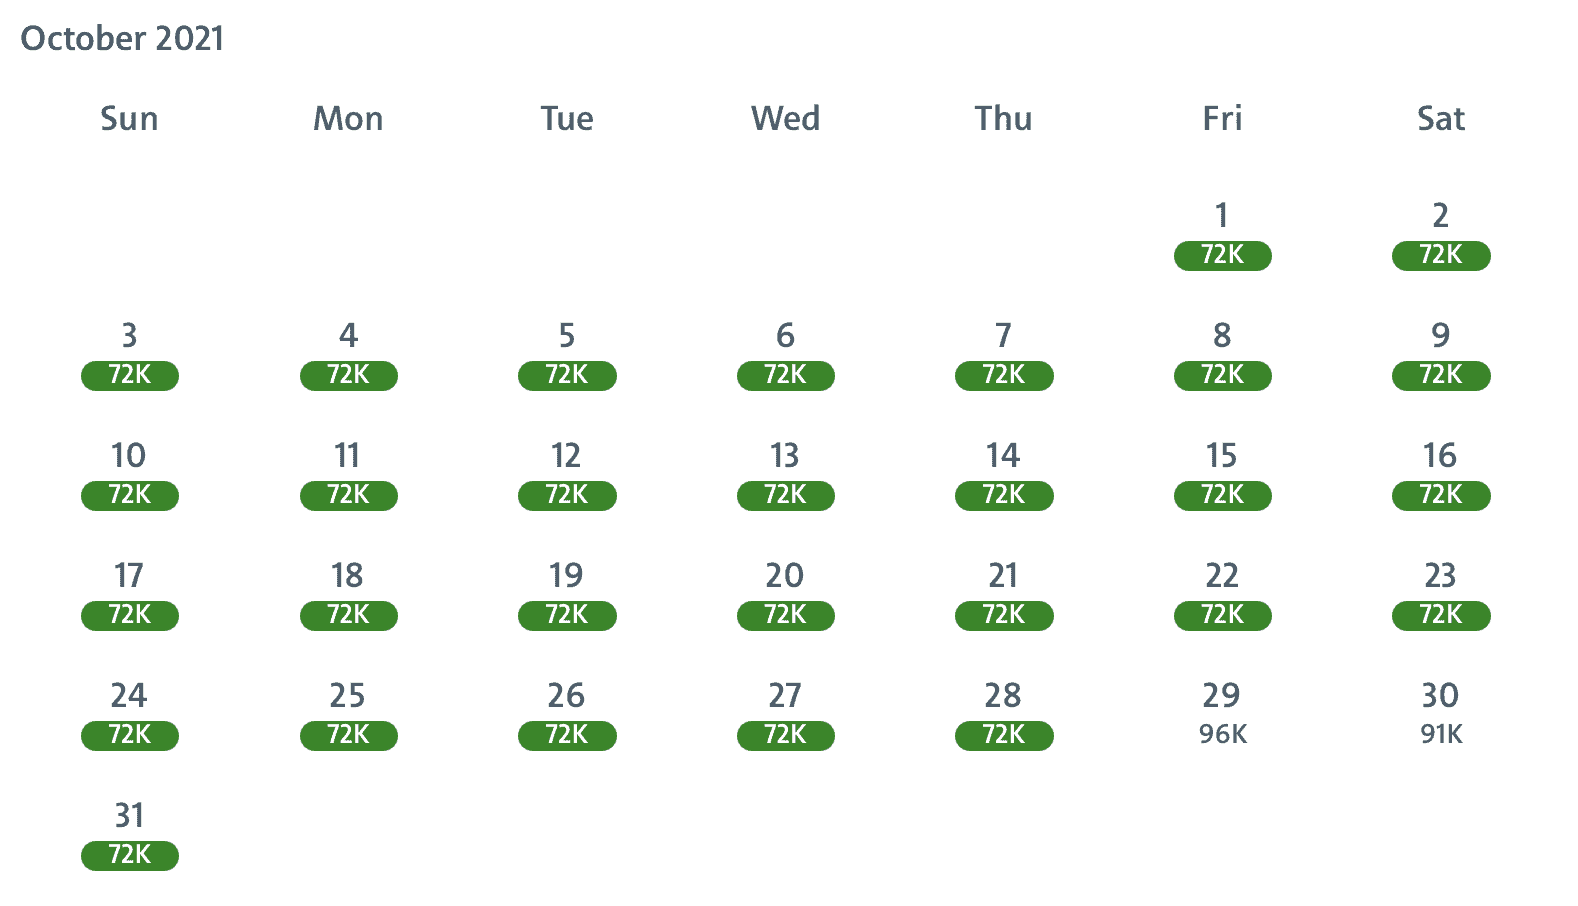This screenshot has height=906, width=1578.
Task: Pick October 3 on the calendar
Action: coord(129,356)
